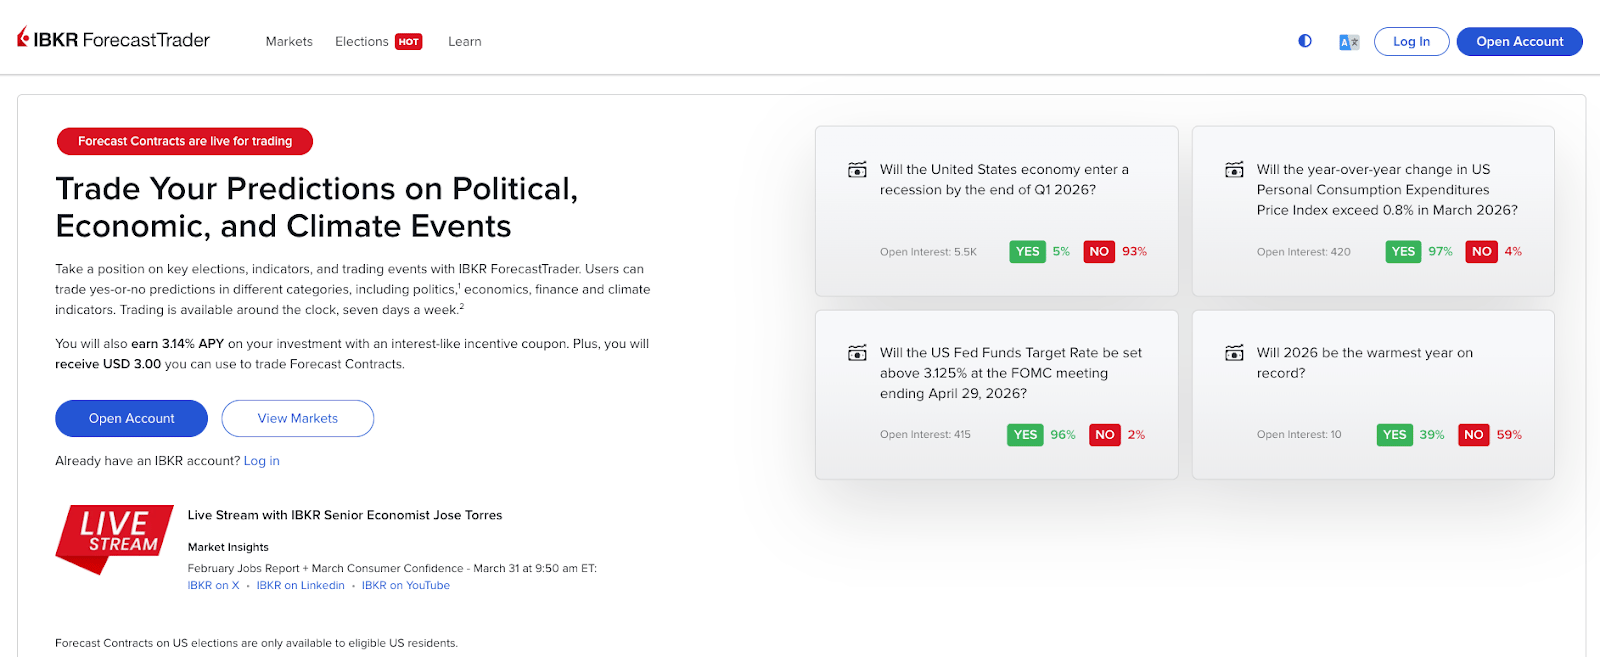
Task: Click the Personal Consumption Expenditures card icon
Action: pos(1235,170)
